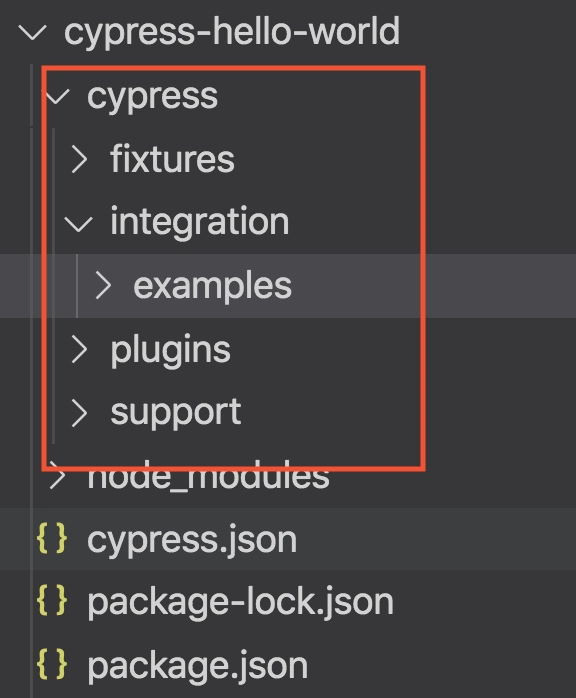The image size is (576, 698).
Task: Select the fixtures folder name
Action: [172, 159]
